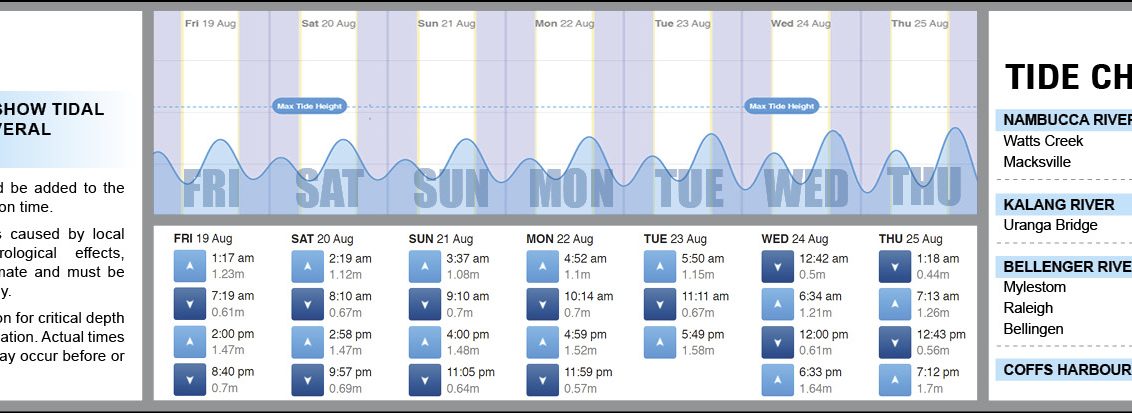This screenshot has width=1132, height=413.
Task: Select the Sat 20 Aug chart column header
Action: point(329,23)
